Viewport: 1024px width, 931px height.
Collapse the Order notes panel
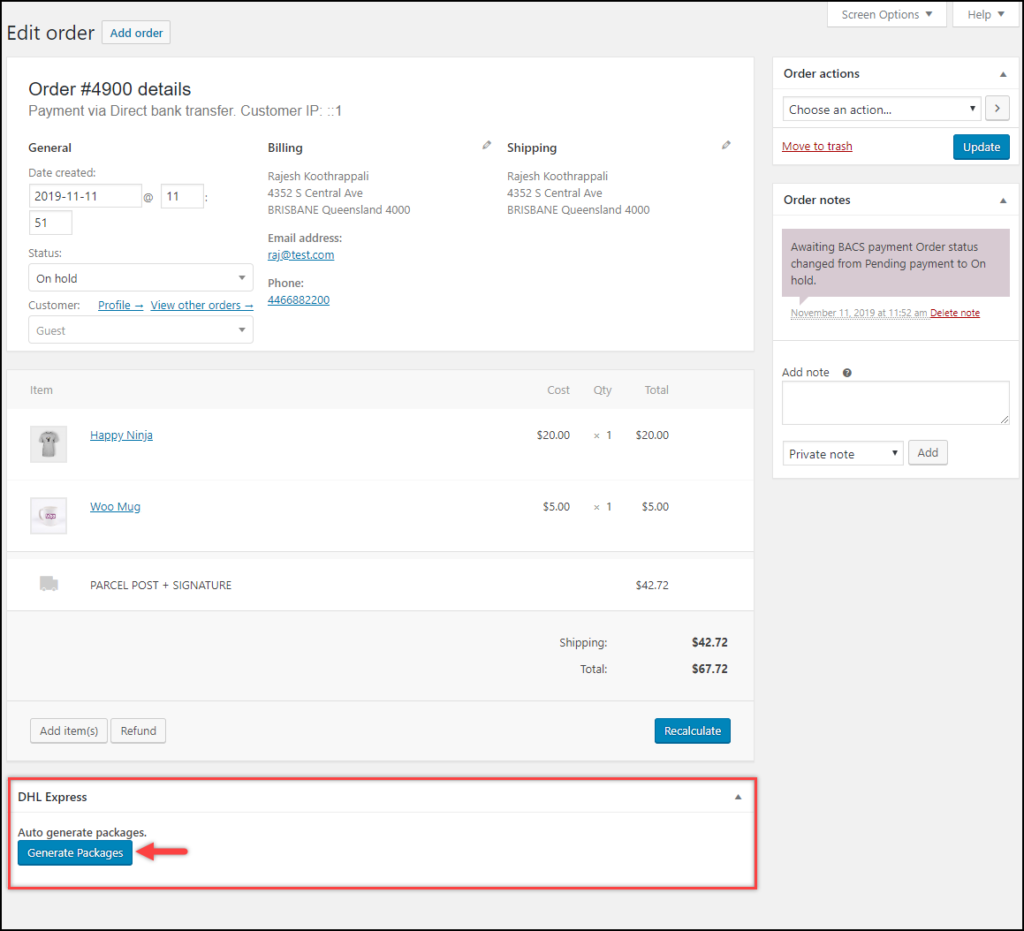1002,199
